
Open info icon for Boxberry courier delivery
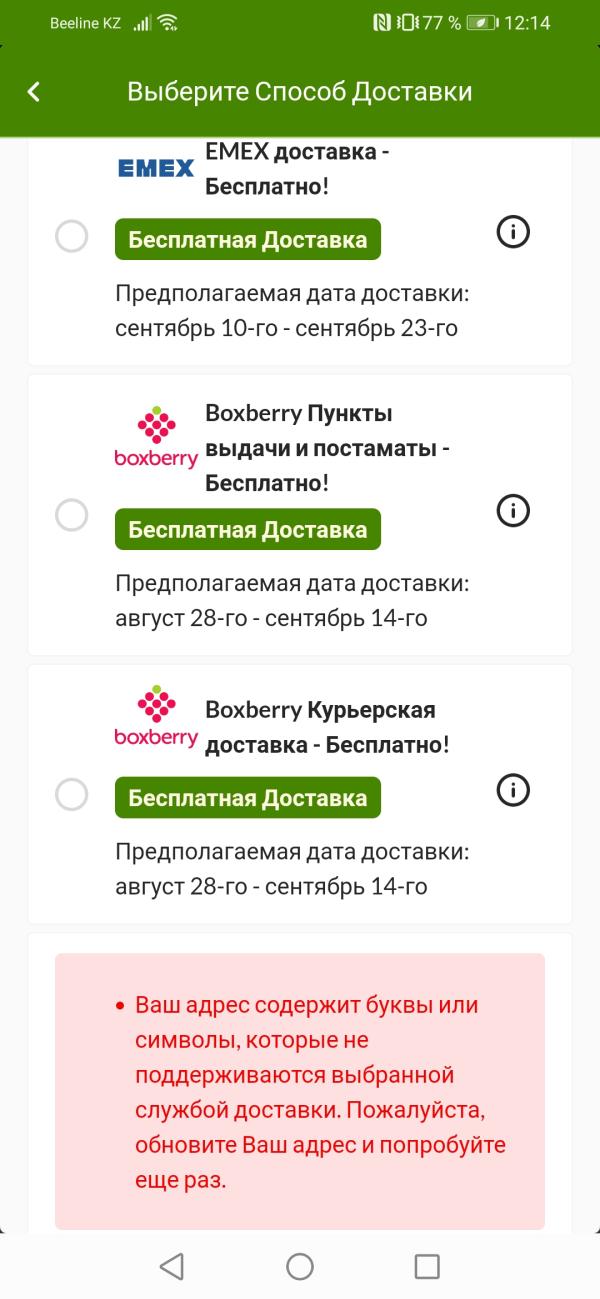(513, 790)
